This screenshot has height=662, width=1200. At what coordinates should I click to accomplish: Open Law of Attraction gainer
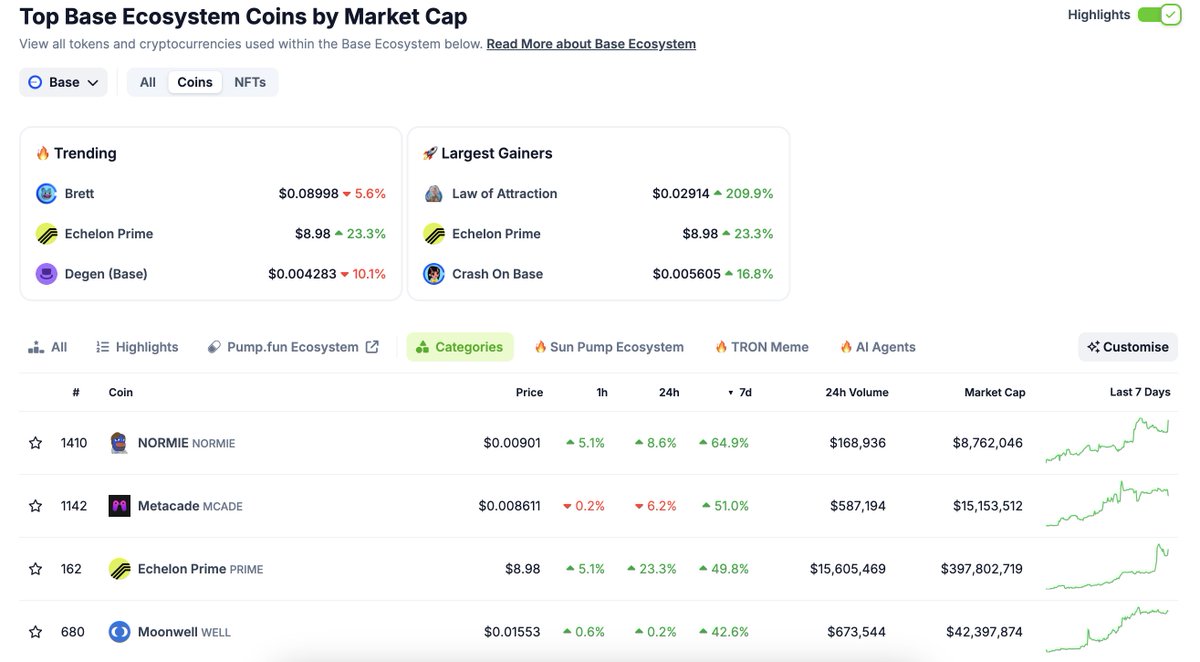tap(505, 193)
